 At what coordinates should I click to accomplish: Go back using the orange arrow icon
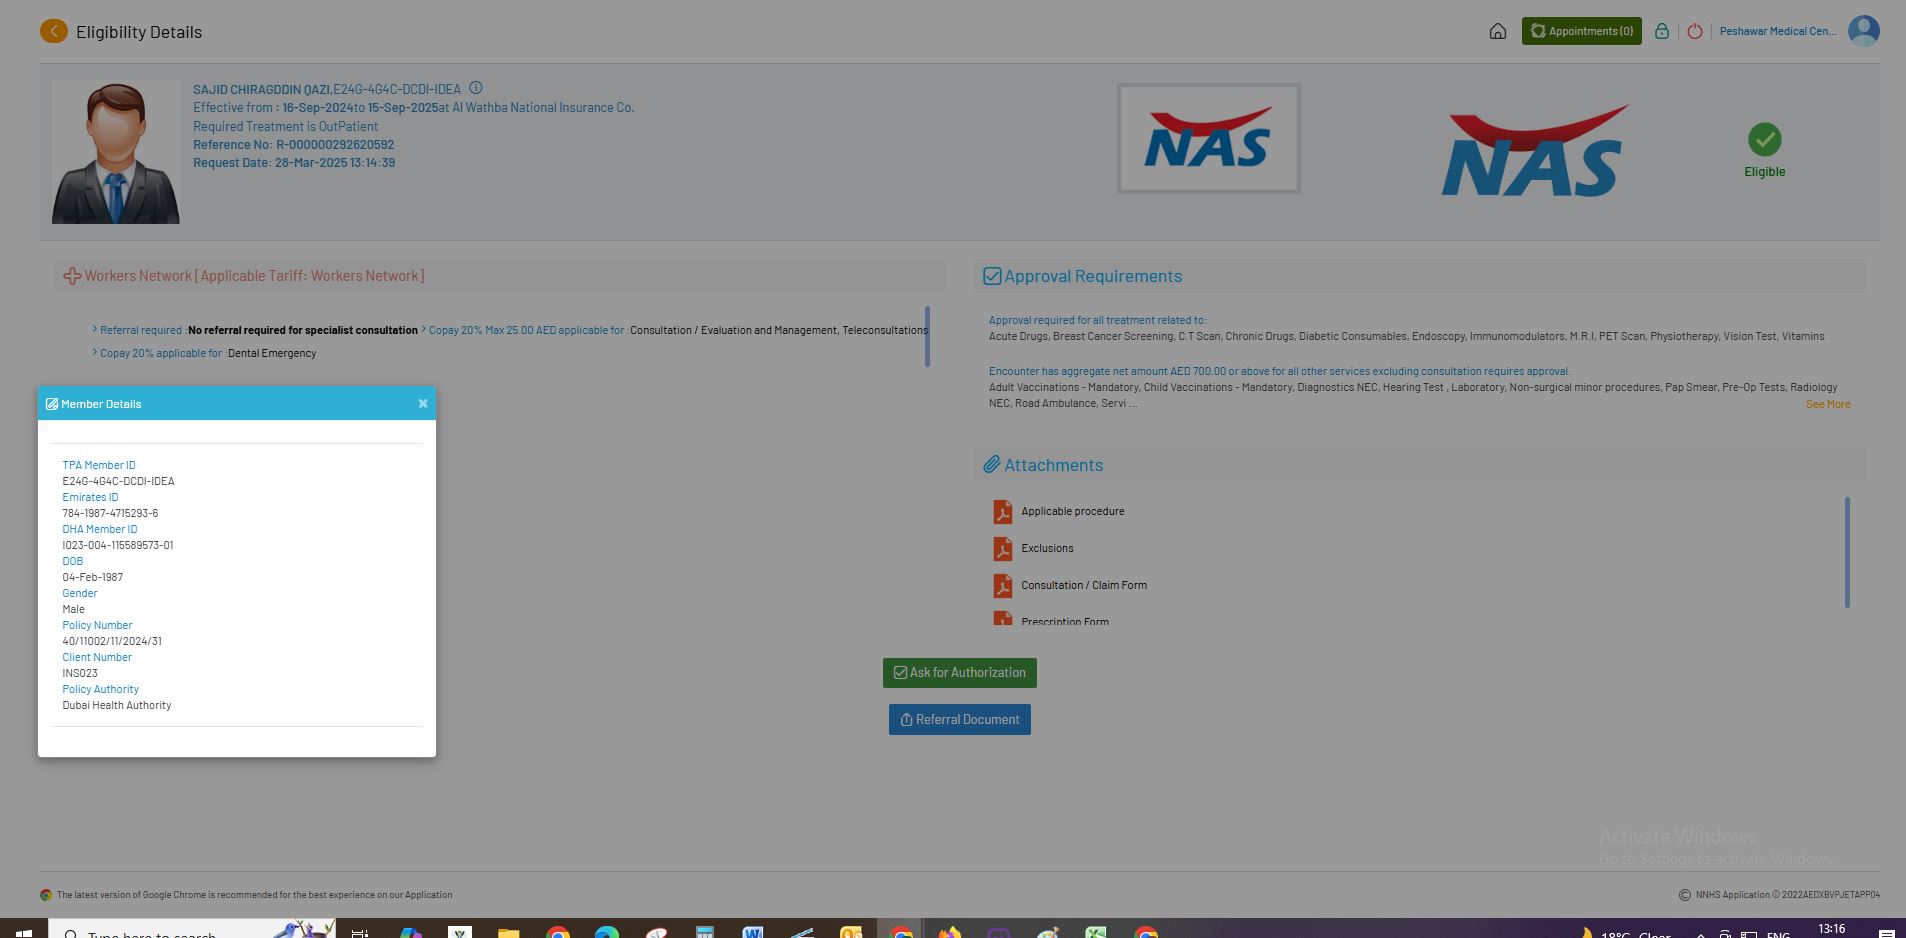pyautogui.click(x=54, y=32)
